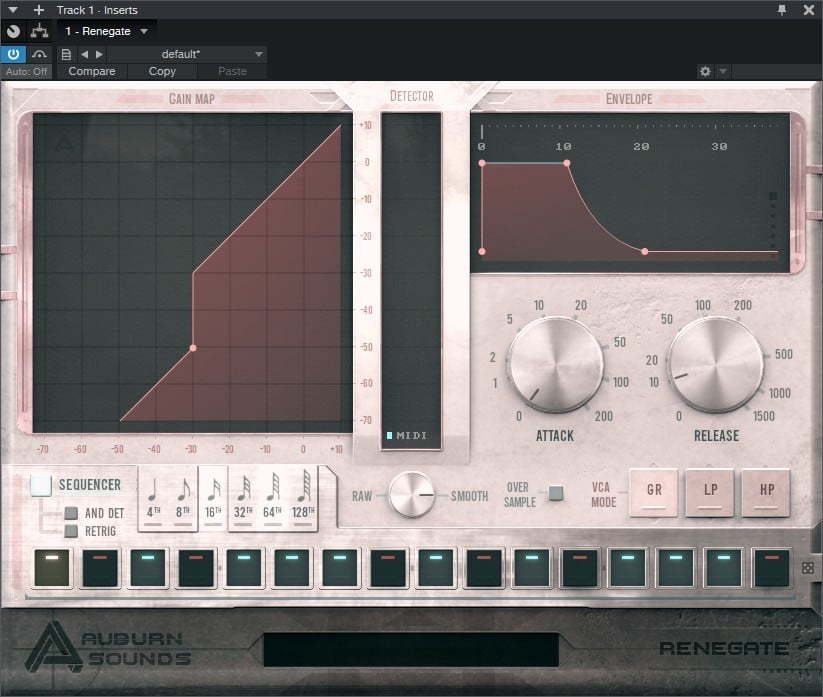Click the black info display panel

pyautogui.click(x=411, y=650)
